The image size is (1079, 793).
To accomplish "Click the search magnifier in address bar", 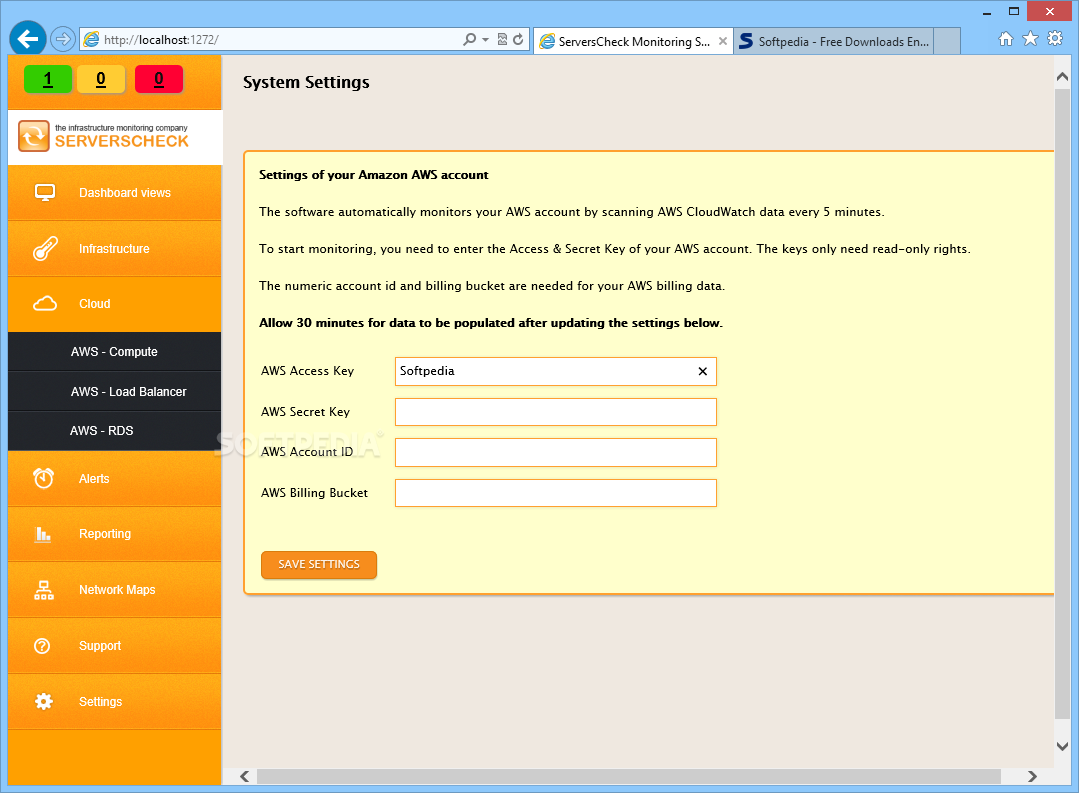I will tap(469, 40).
